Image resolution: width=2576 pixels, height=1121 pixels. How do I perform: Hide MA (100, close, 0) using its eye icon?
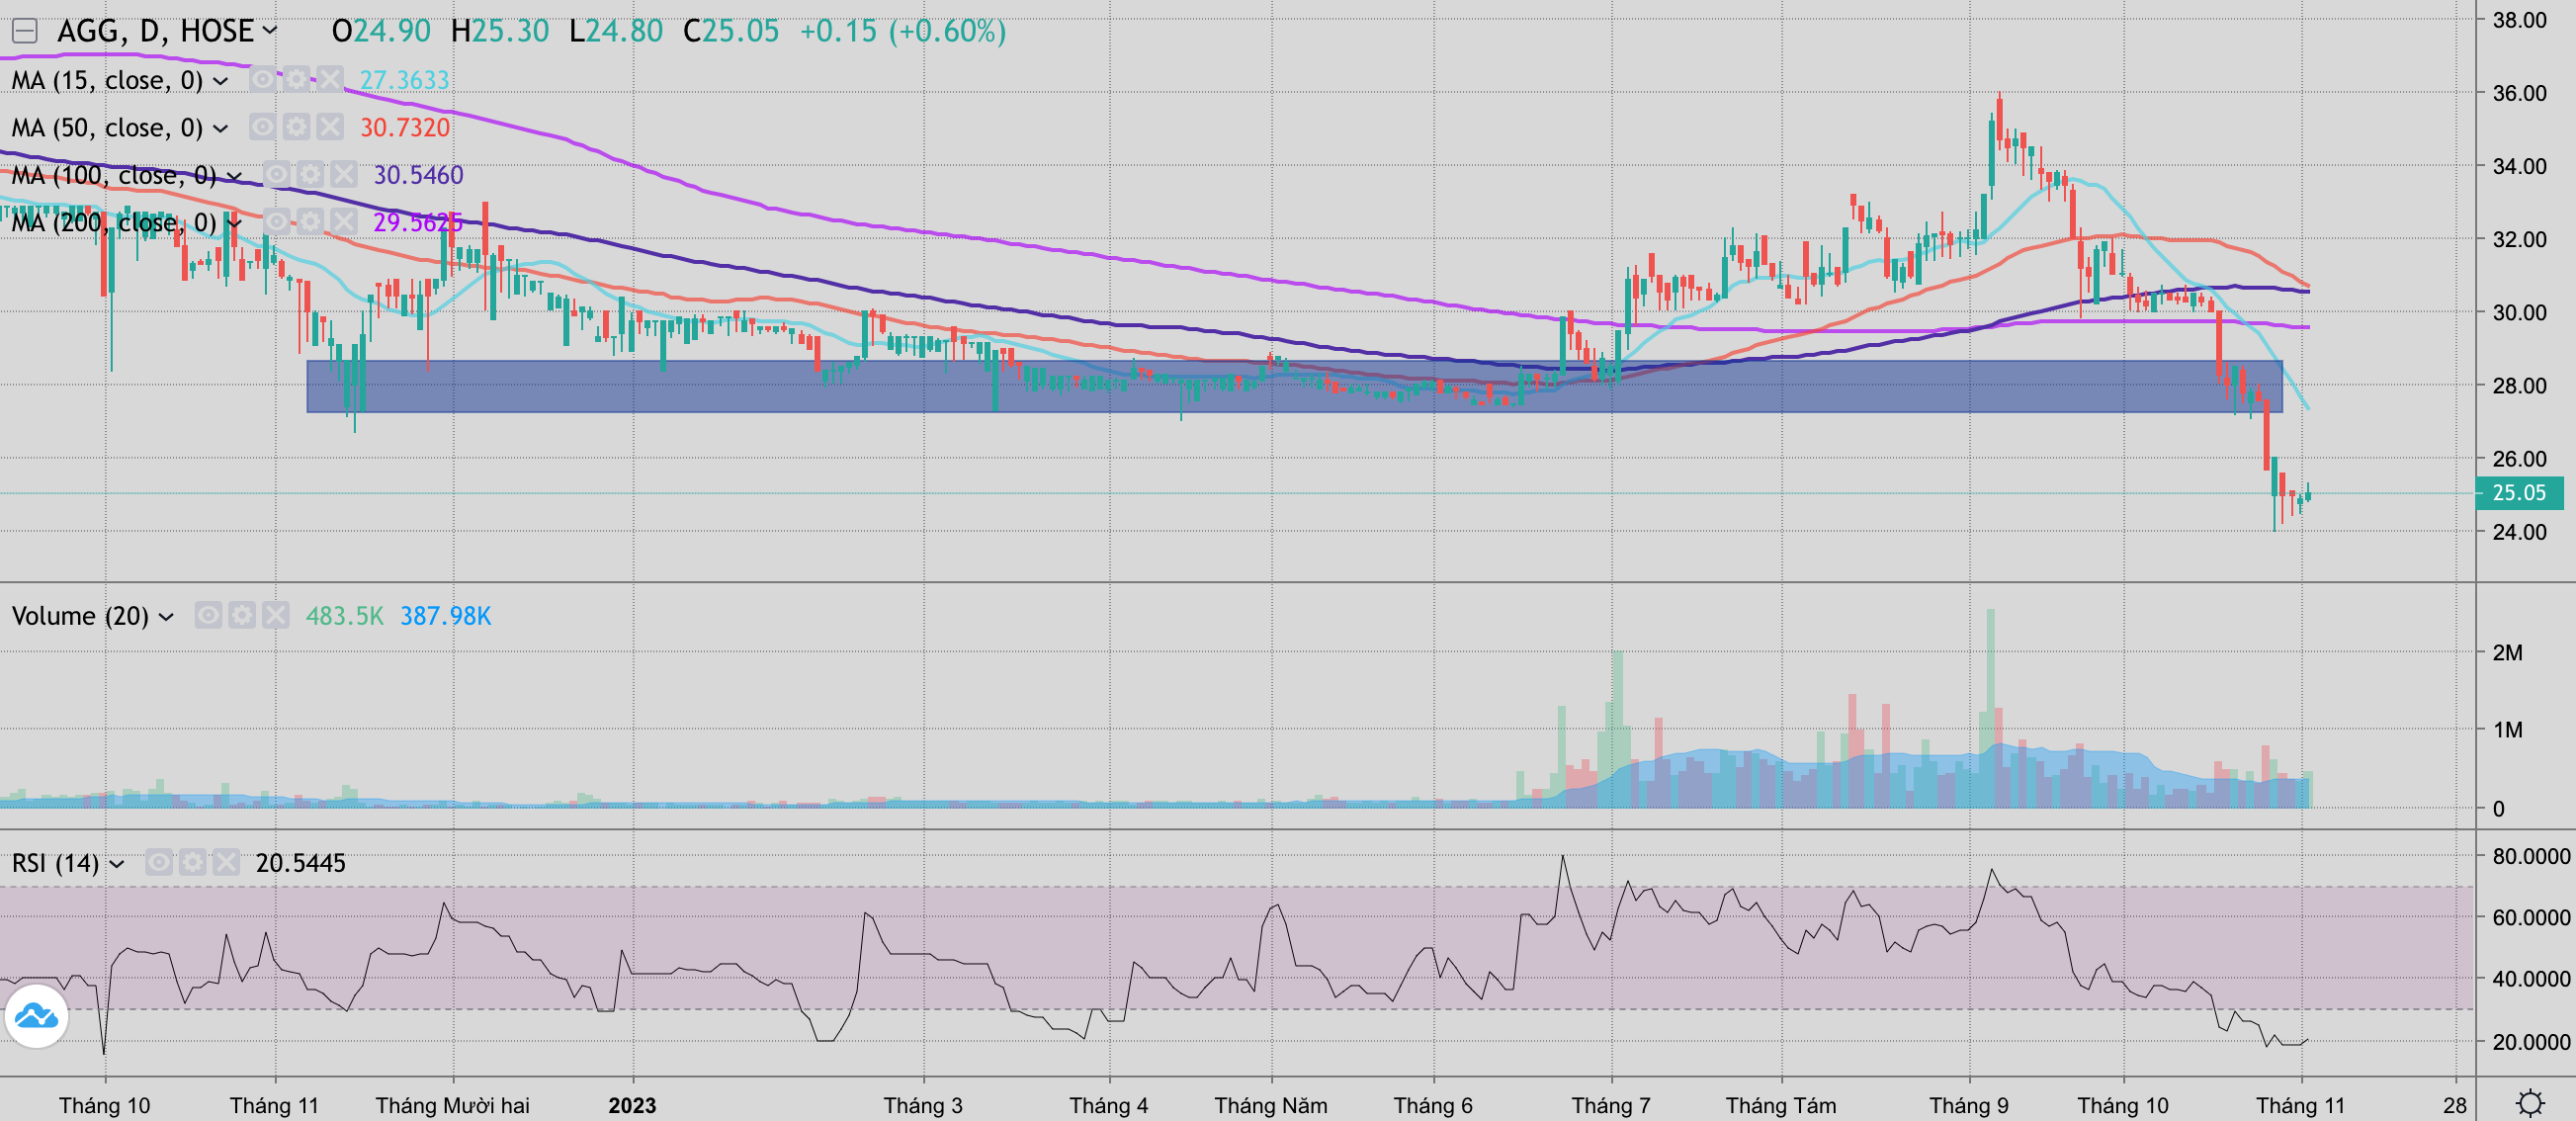click(277, 174)
